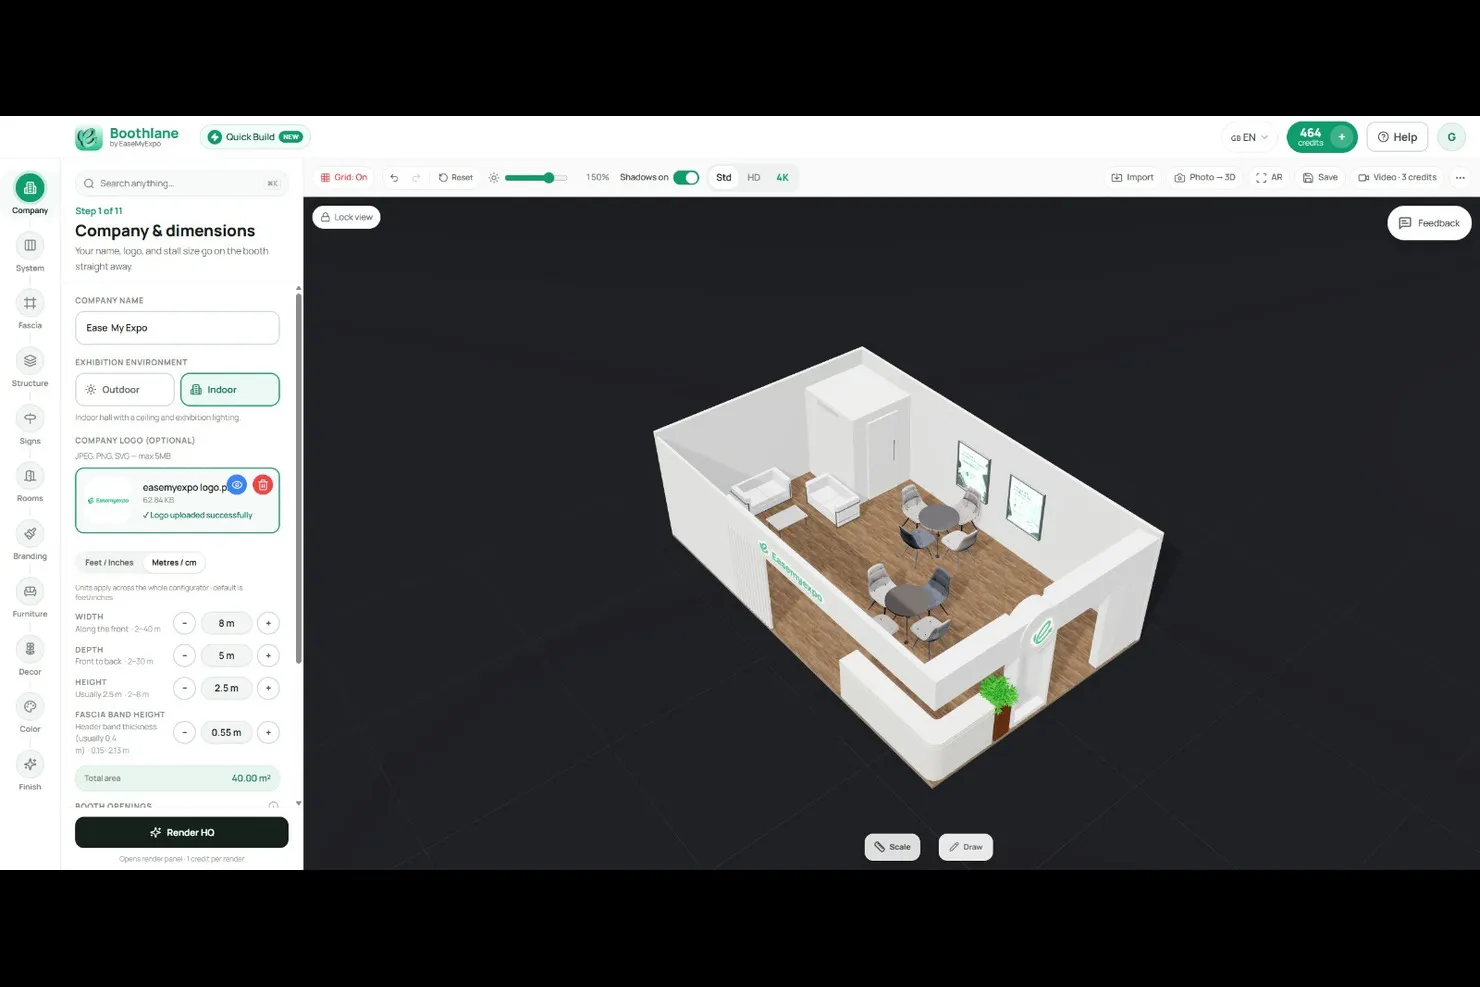Click the undo arrow in toolbar

[394, 178]
